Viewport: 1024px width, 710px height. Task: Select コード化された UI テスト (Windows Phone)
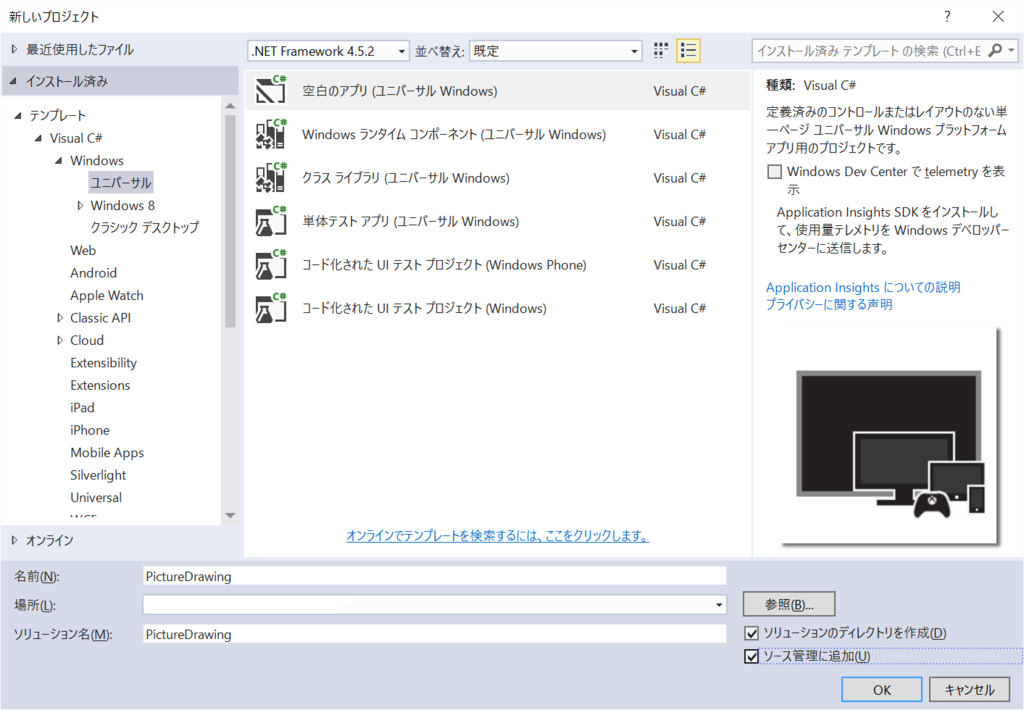(498, 265)
